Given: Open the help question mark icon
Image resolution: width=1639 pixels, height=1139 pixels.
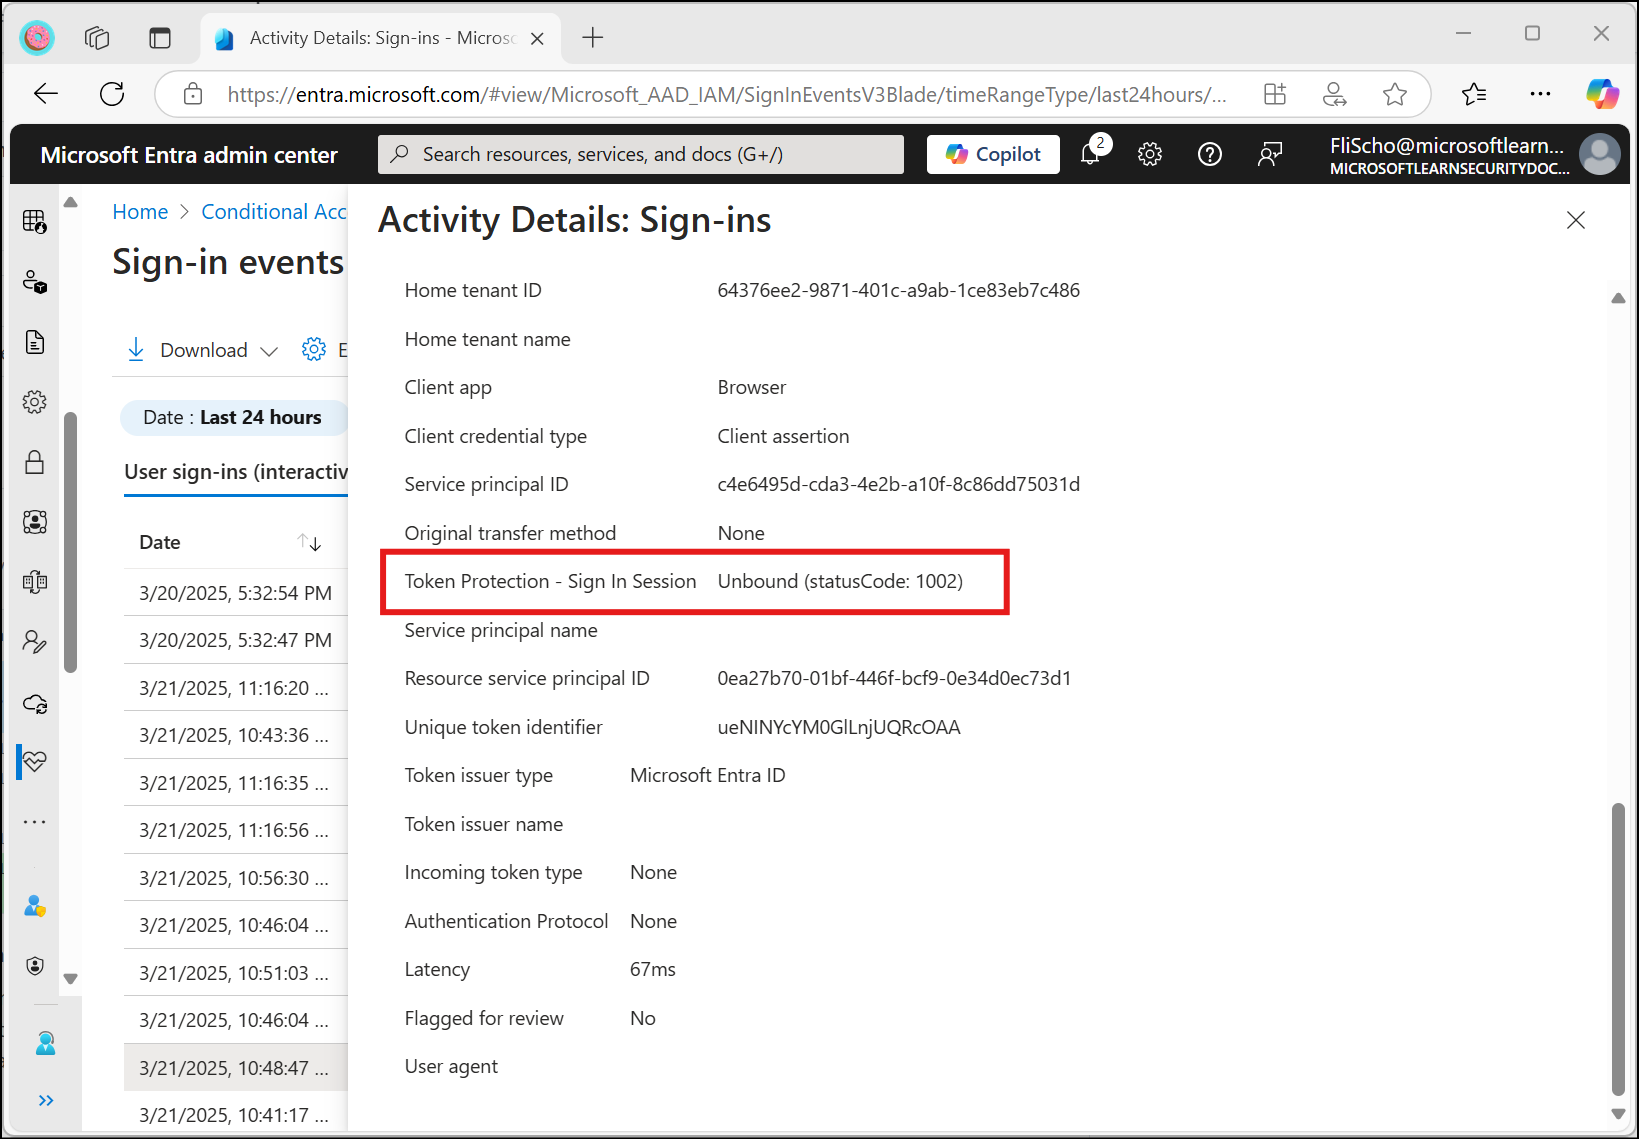Looking at the screenshot, I should (1210, 154).
